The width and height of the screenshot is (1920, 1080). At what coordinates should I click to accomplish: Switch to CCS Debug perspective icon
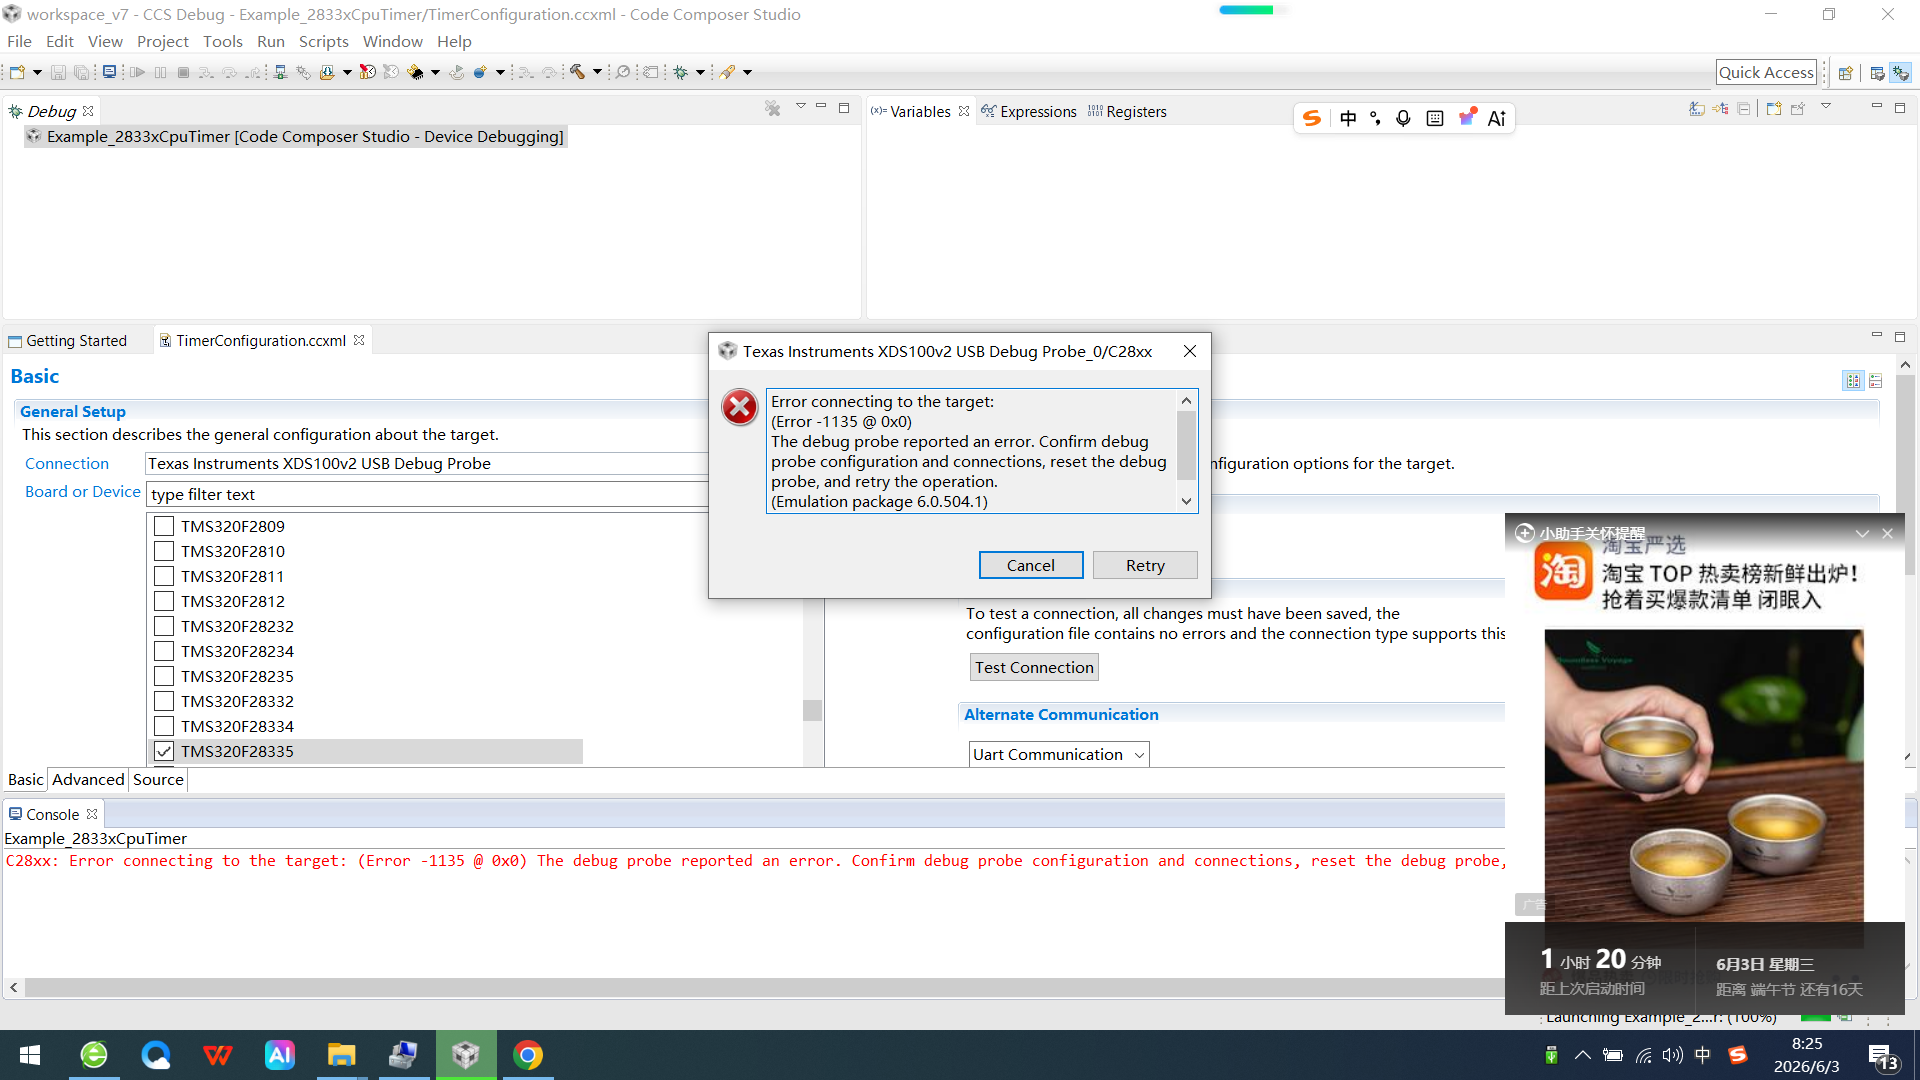coord(1901,73)
